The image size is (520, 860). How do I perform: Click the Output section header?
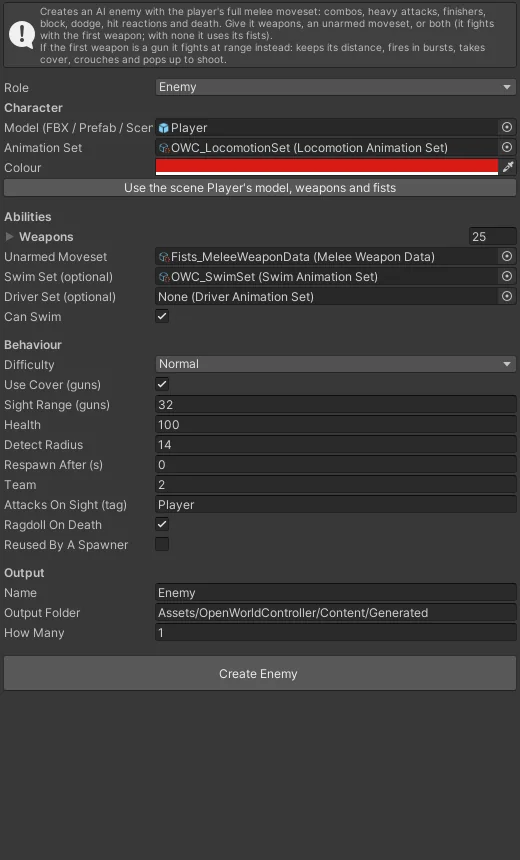24,573
